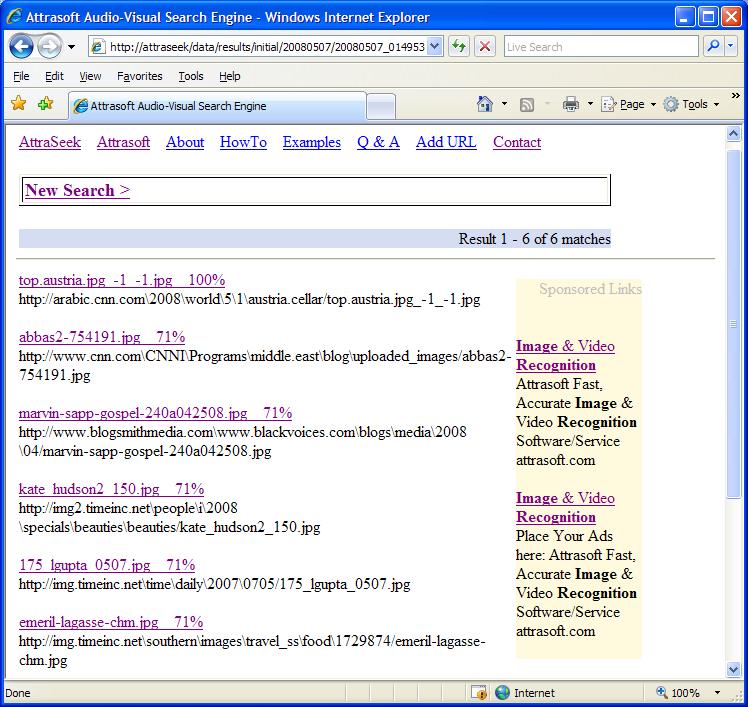Open result 175_lgupta_0507.jpg 71%

point(107,565)
